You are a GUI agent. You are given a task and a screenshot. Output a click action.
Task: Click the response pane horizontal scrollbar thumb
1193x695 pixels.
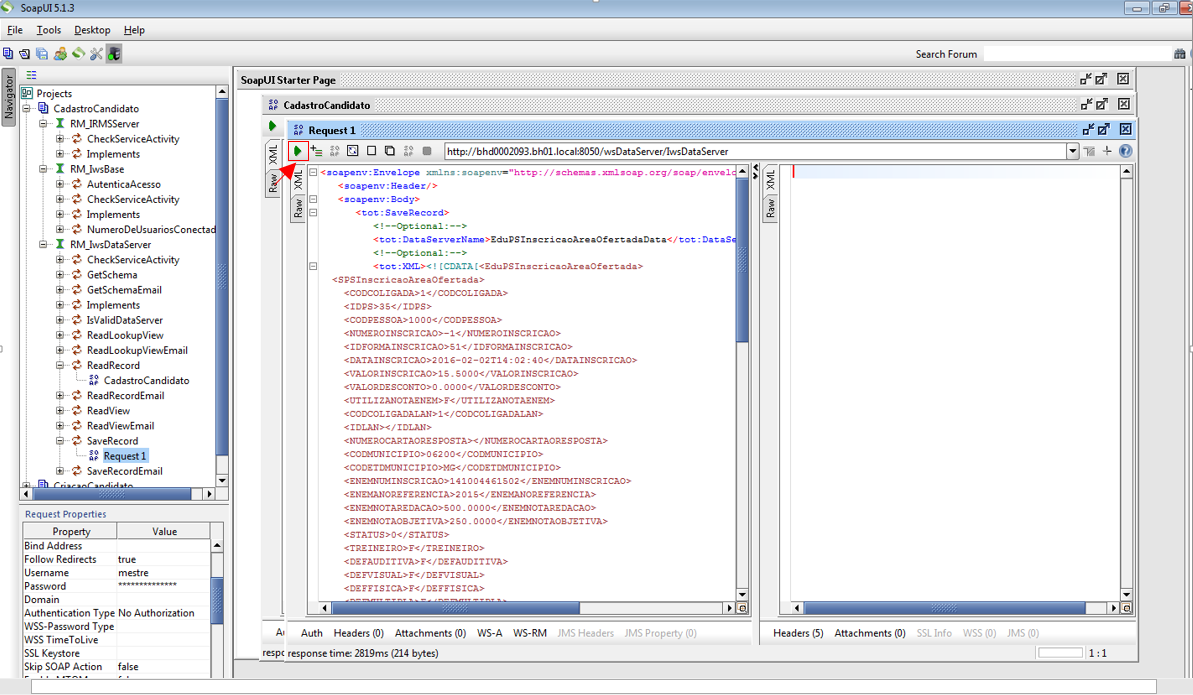(945, 608)
